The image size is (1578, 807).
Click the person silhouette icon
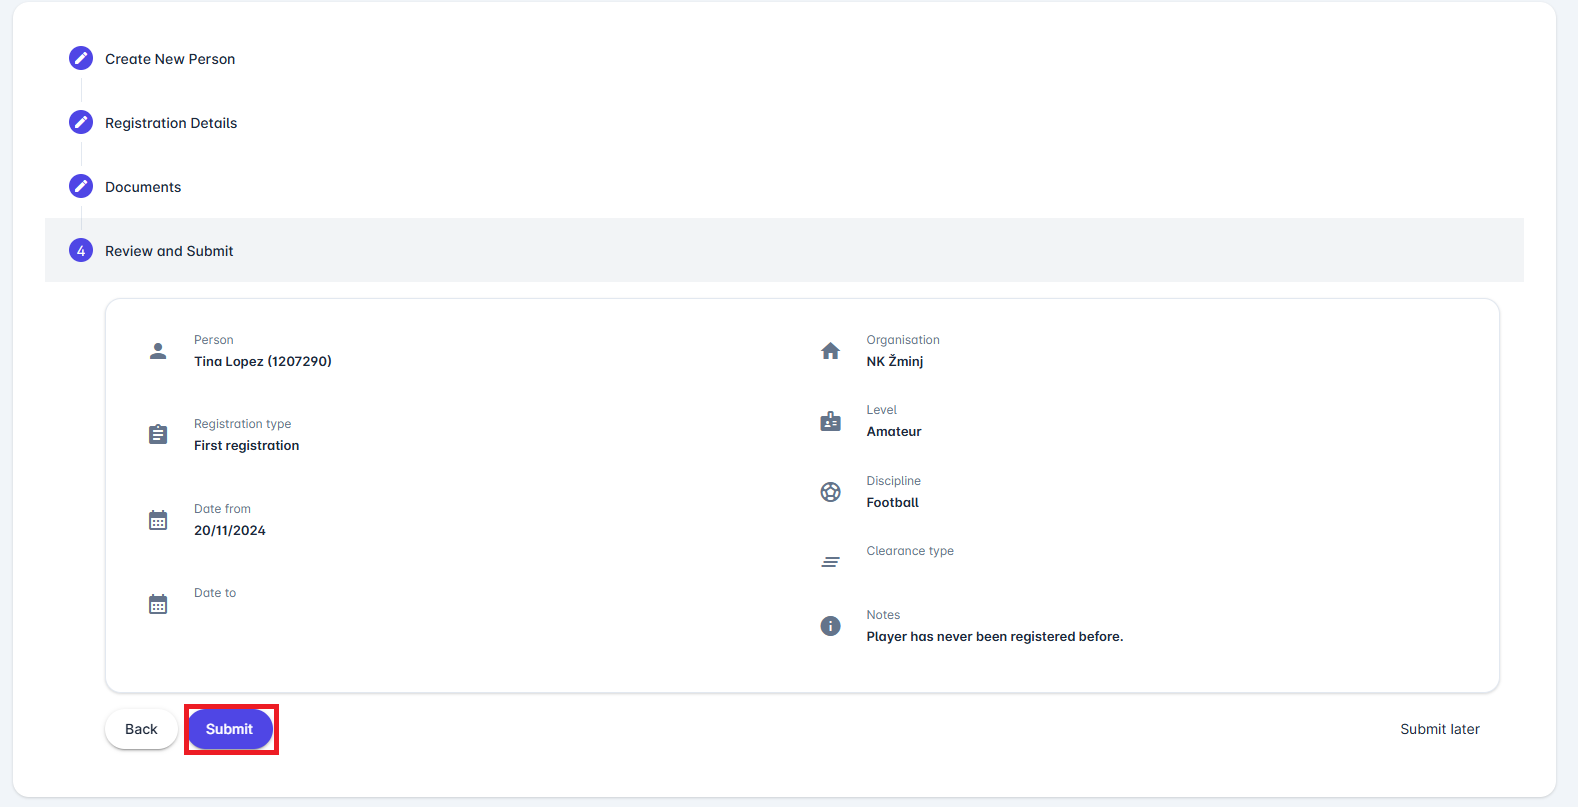tap(158, 351)
